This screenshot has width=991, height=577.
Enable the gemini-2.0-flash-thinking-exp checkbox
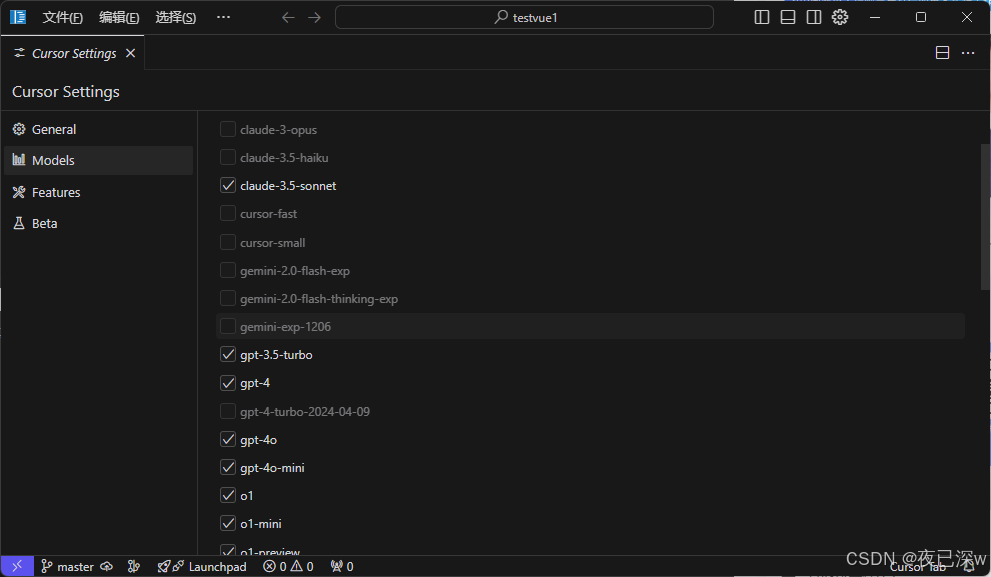228,298
